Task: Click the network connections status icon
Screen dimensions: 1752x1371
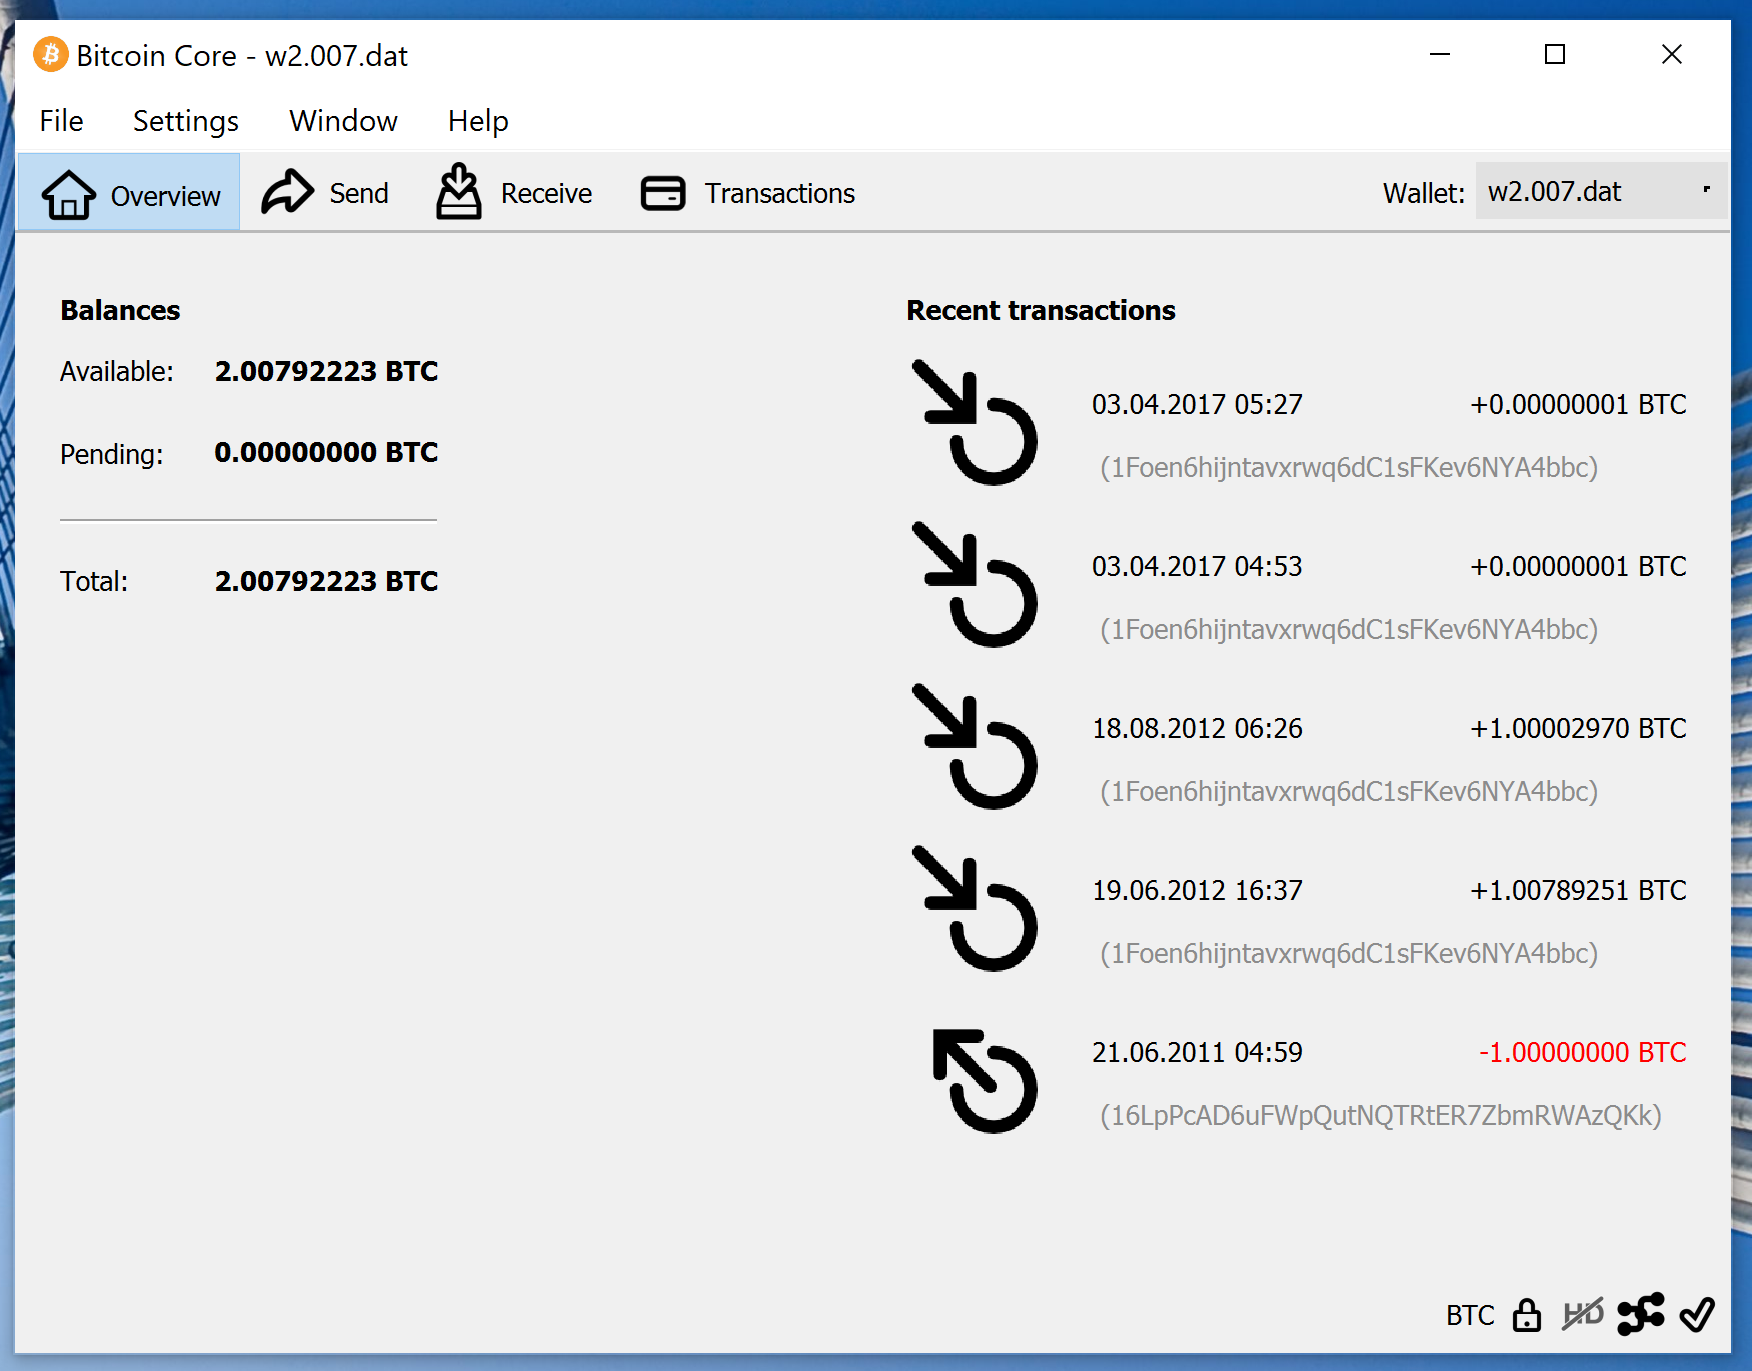Action: 1640,1314
